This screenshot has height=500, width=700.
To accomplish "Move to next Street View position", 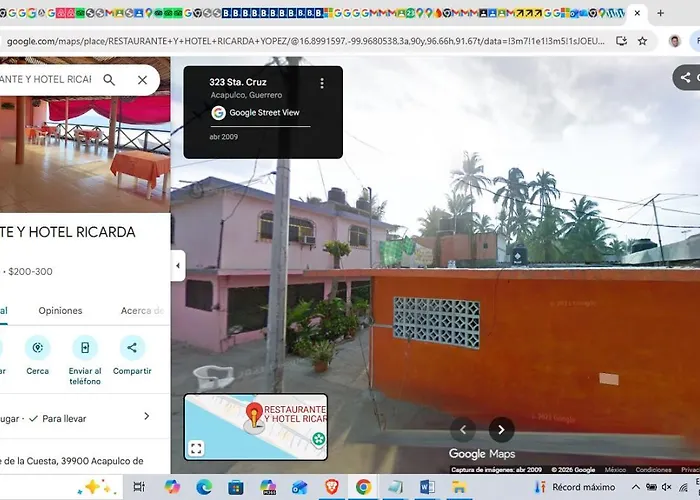I will coord(501,429).
